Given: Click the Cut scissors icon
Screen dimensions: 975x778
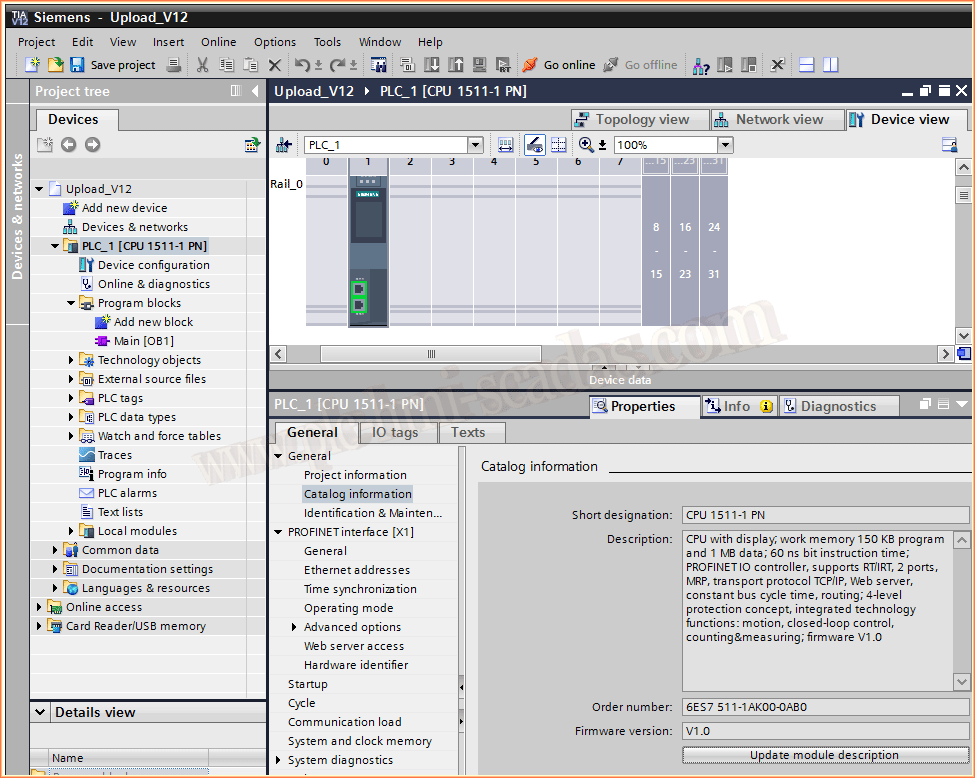Looking at the screenshot, I should click(203, 65).
